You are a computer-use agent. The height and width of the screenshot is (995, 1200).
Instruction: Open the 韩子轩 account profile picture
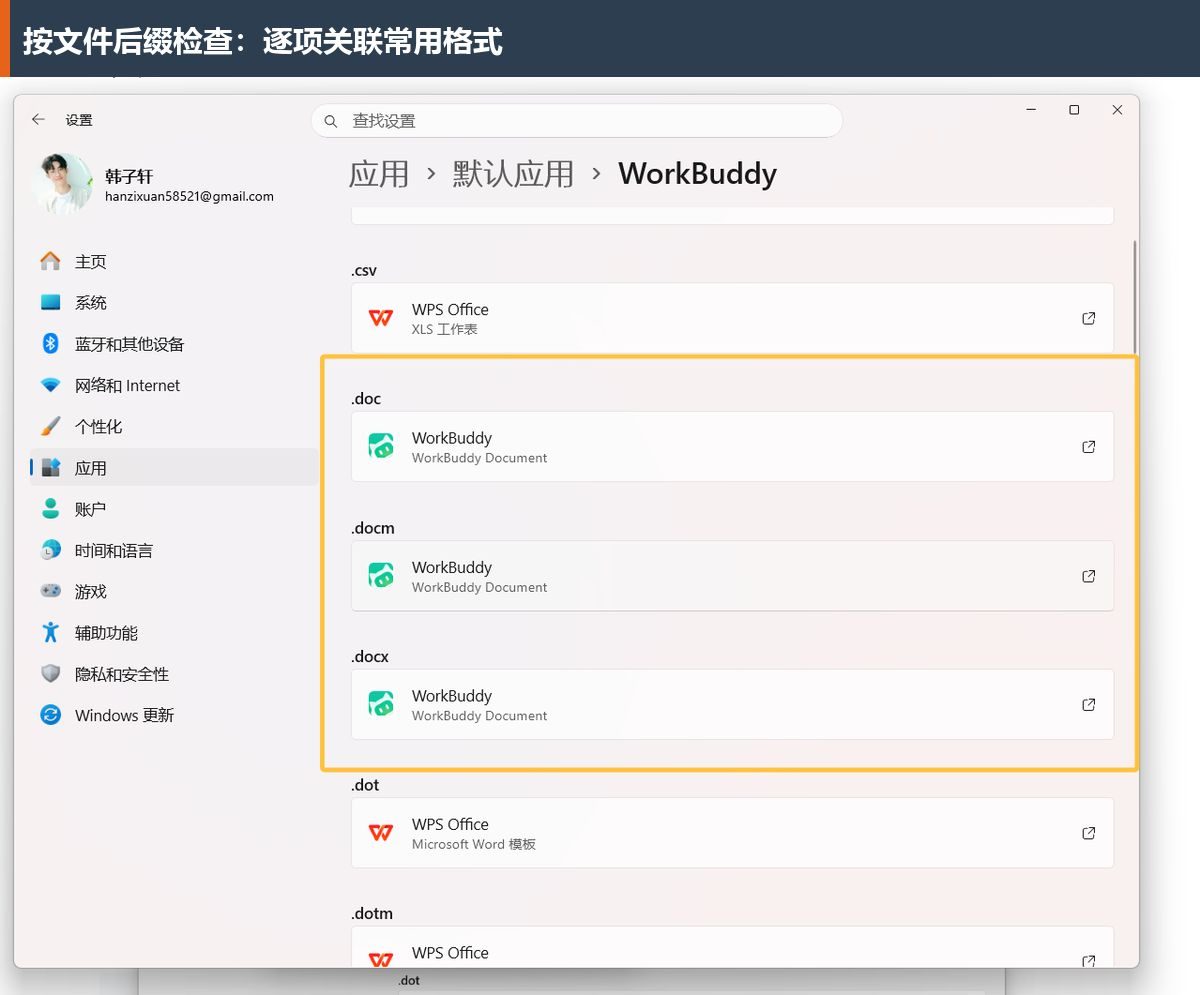tap(64, 184)
